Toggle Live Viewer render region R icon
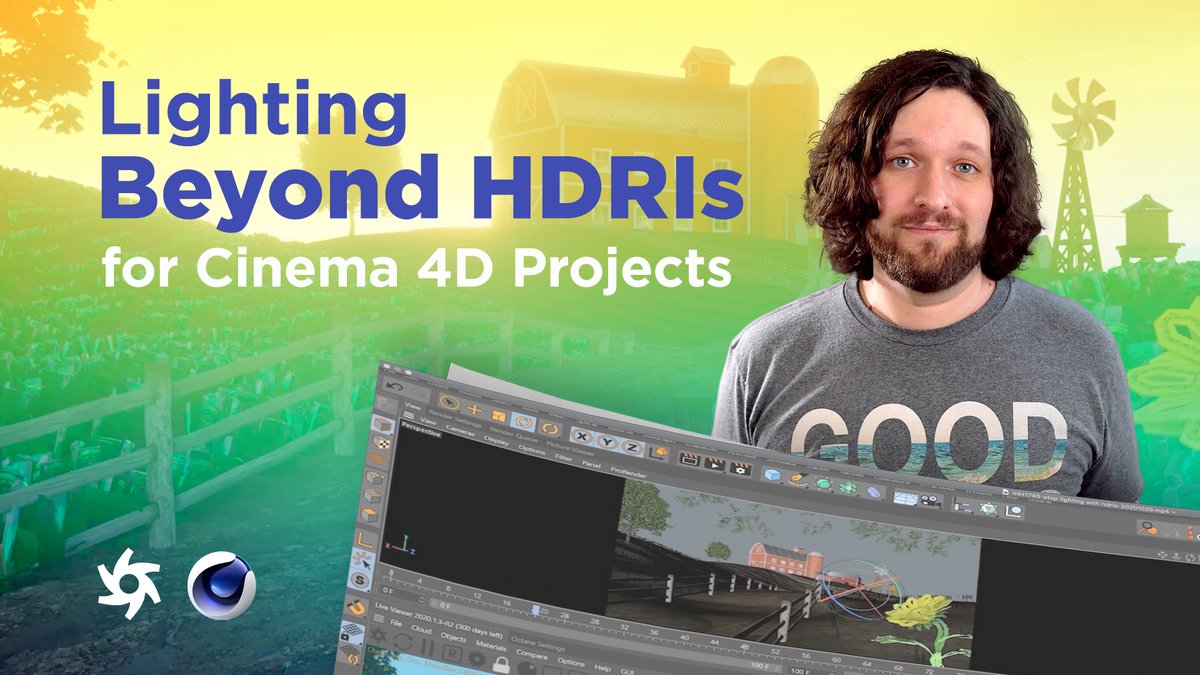This screenshot has width=1200, height=675. point(452,653)
